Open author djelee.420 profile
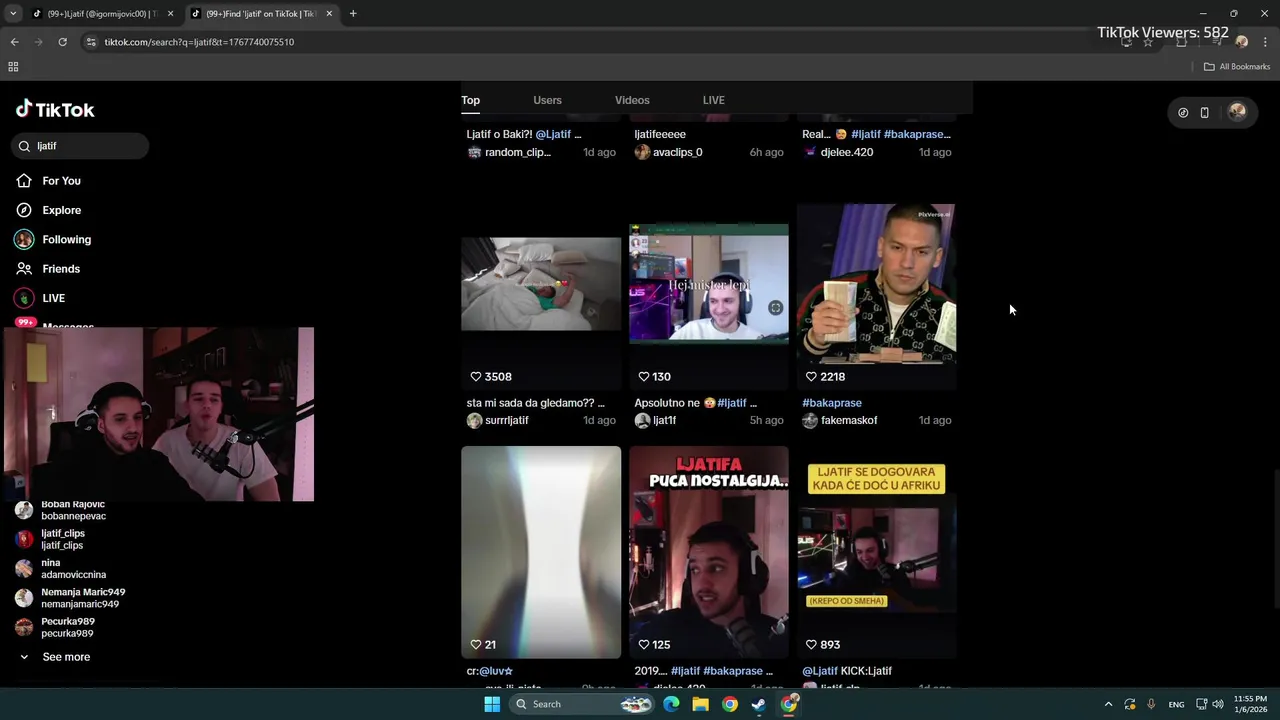 pos(847,152)
